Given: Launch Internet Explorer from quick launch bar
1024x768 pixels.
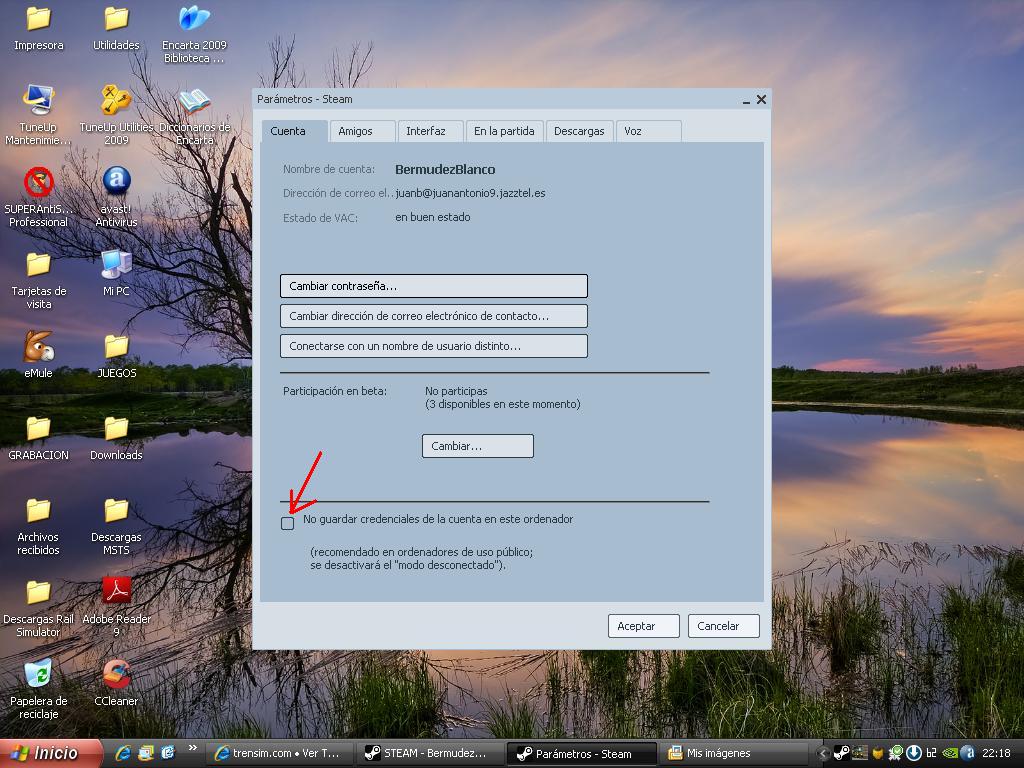Looking at the screenshot, I should [124, 753].
